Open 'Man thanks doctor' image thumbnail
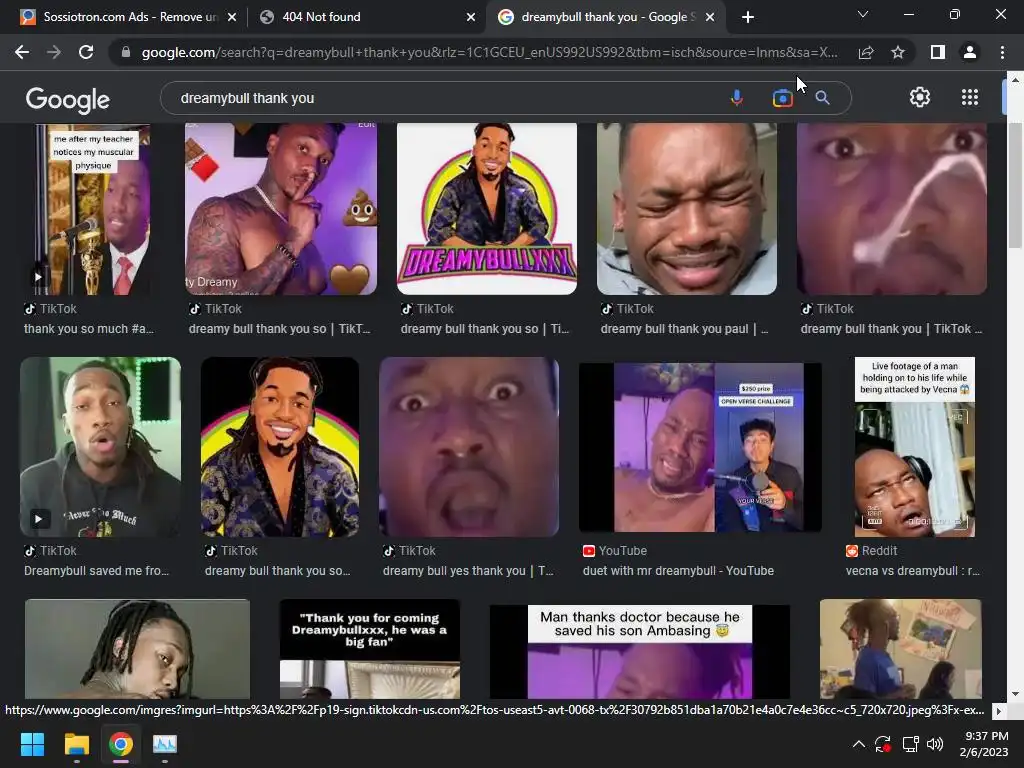The width and height of the screenshot is (1024, 768). point(639,651)
